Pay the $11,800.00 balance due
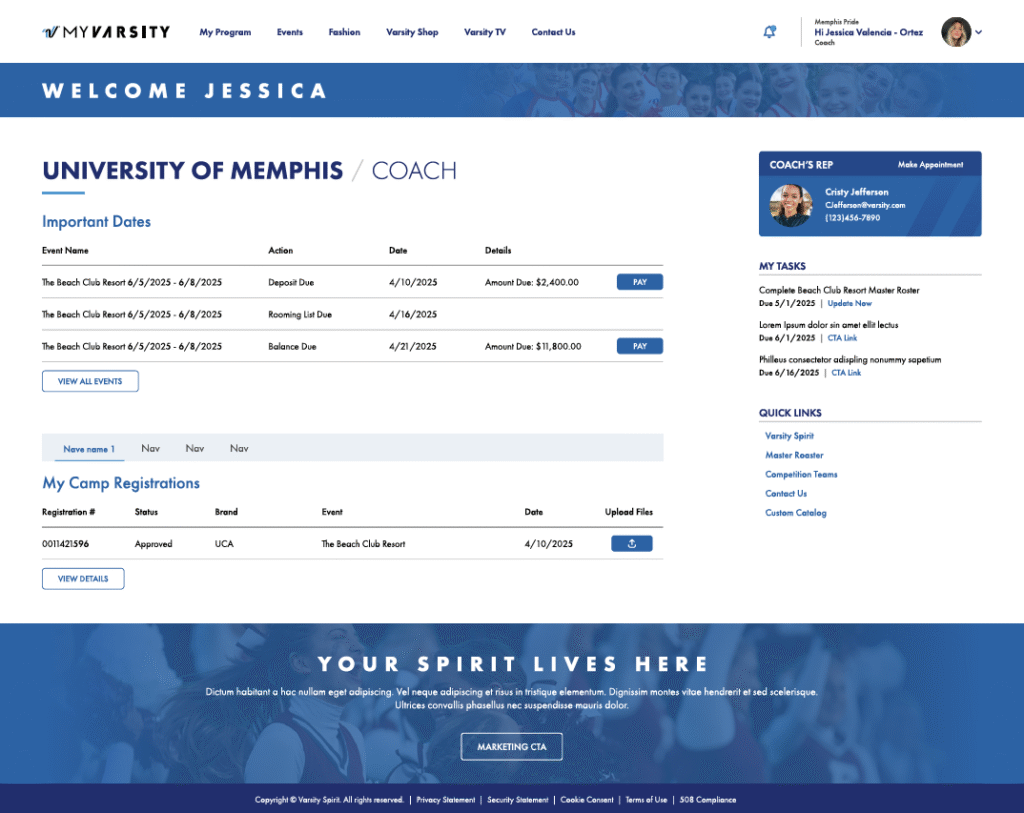This screenshot has height=813, width=1024. coord(639,347)
